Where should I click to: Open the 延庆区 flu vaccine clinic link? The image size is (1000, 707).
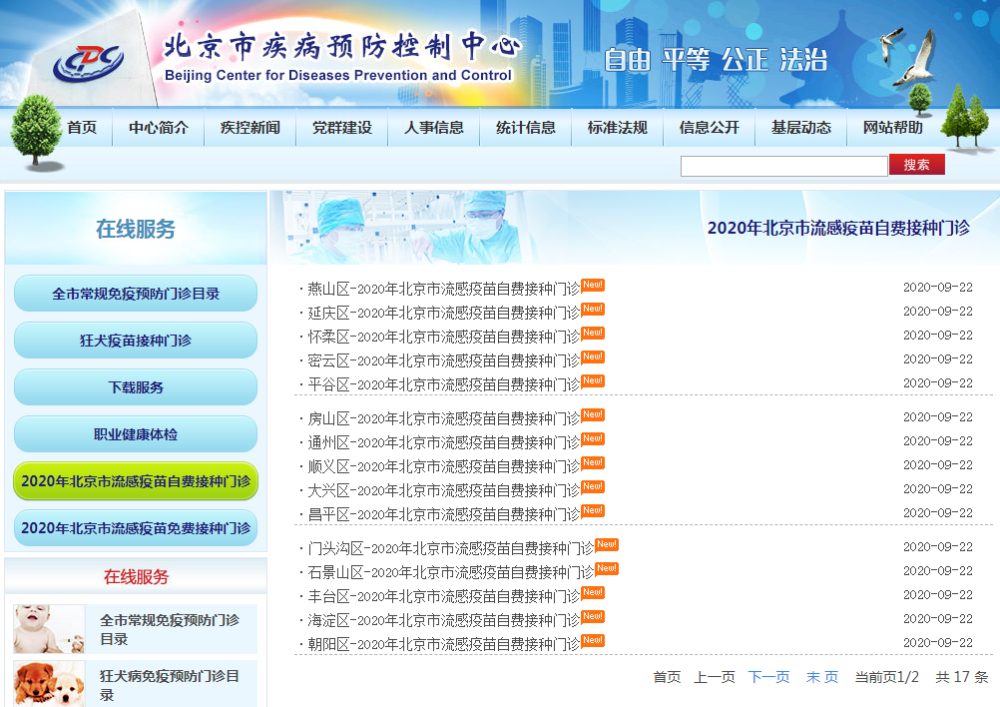[443, 313]
